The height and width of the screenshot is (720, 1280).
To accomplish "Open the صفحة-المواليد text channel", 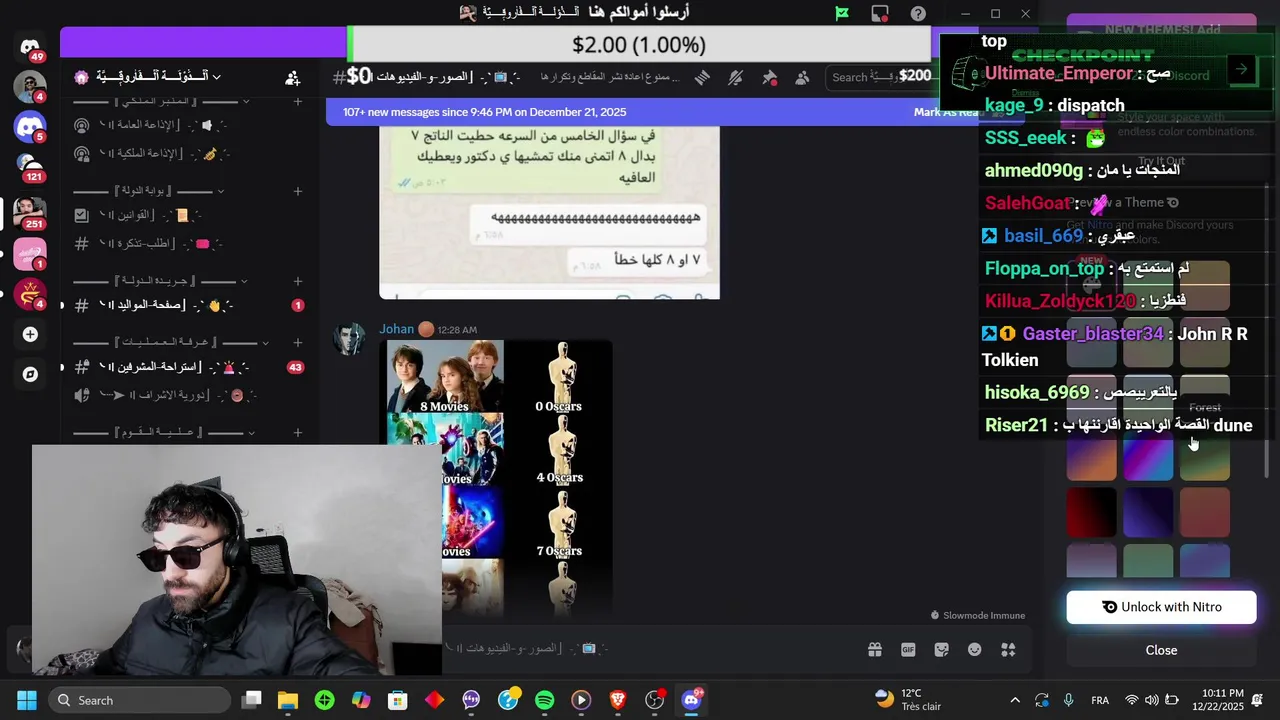I will click(189, 305).
